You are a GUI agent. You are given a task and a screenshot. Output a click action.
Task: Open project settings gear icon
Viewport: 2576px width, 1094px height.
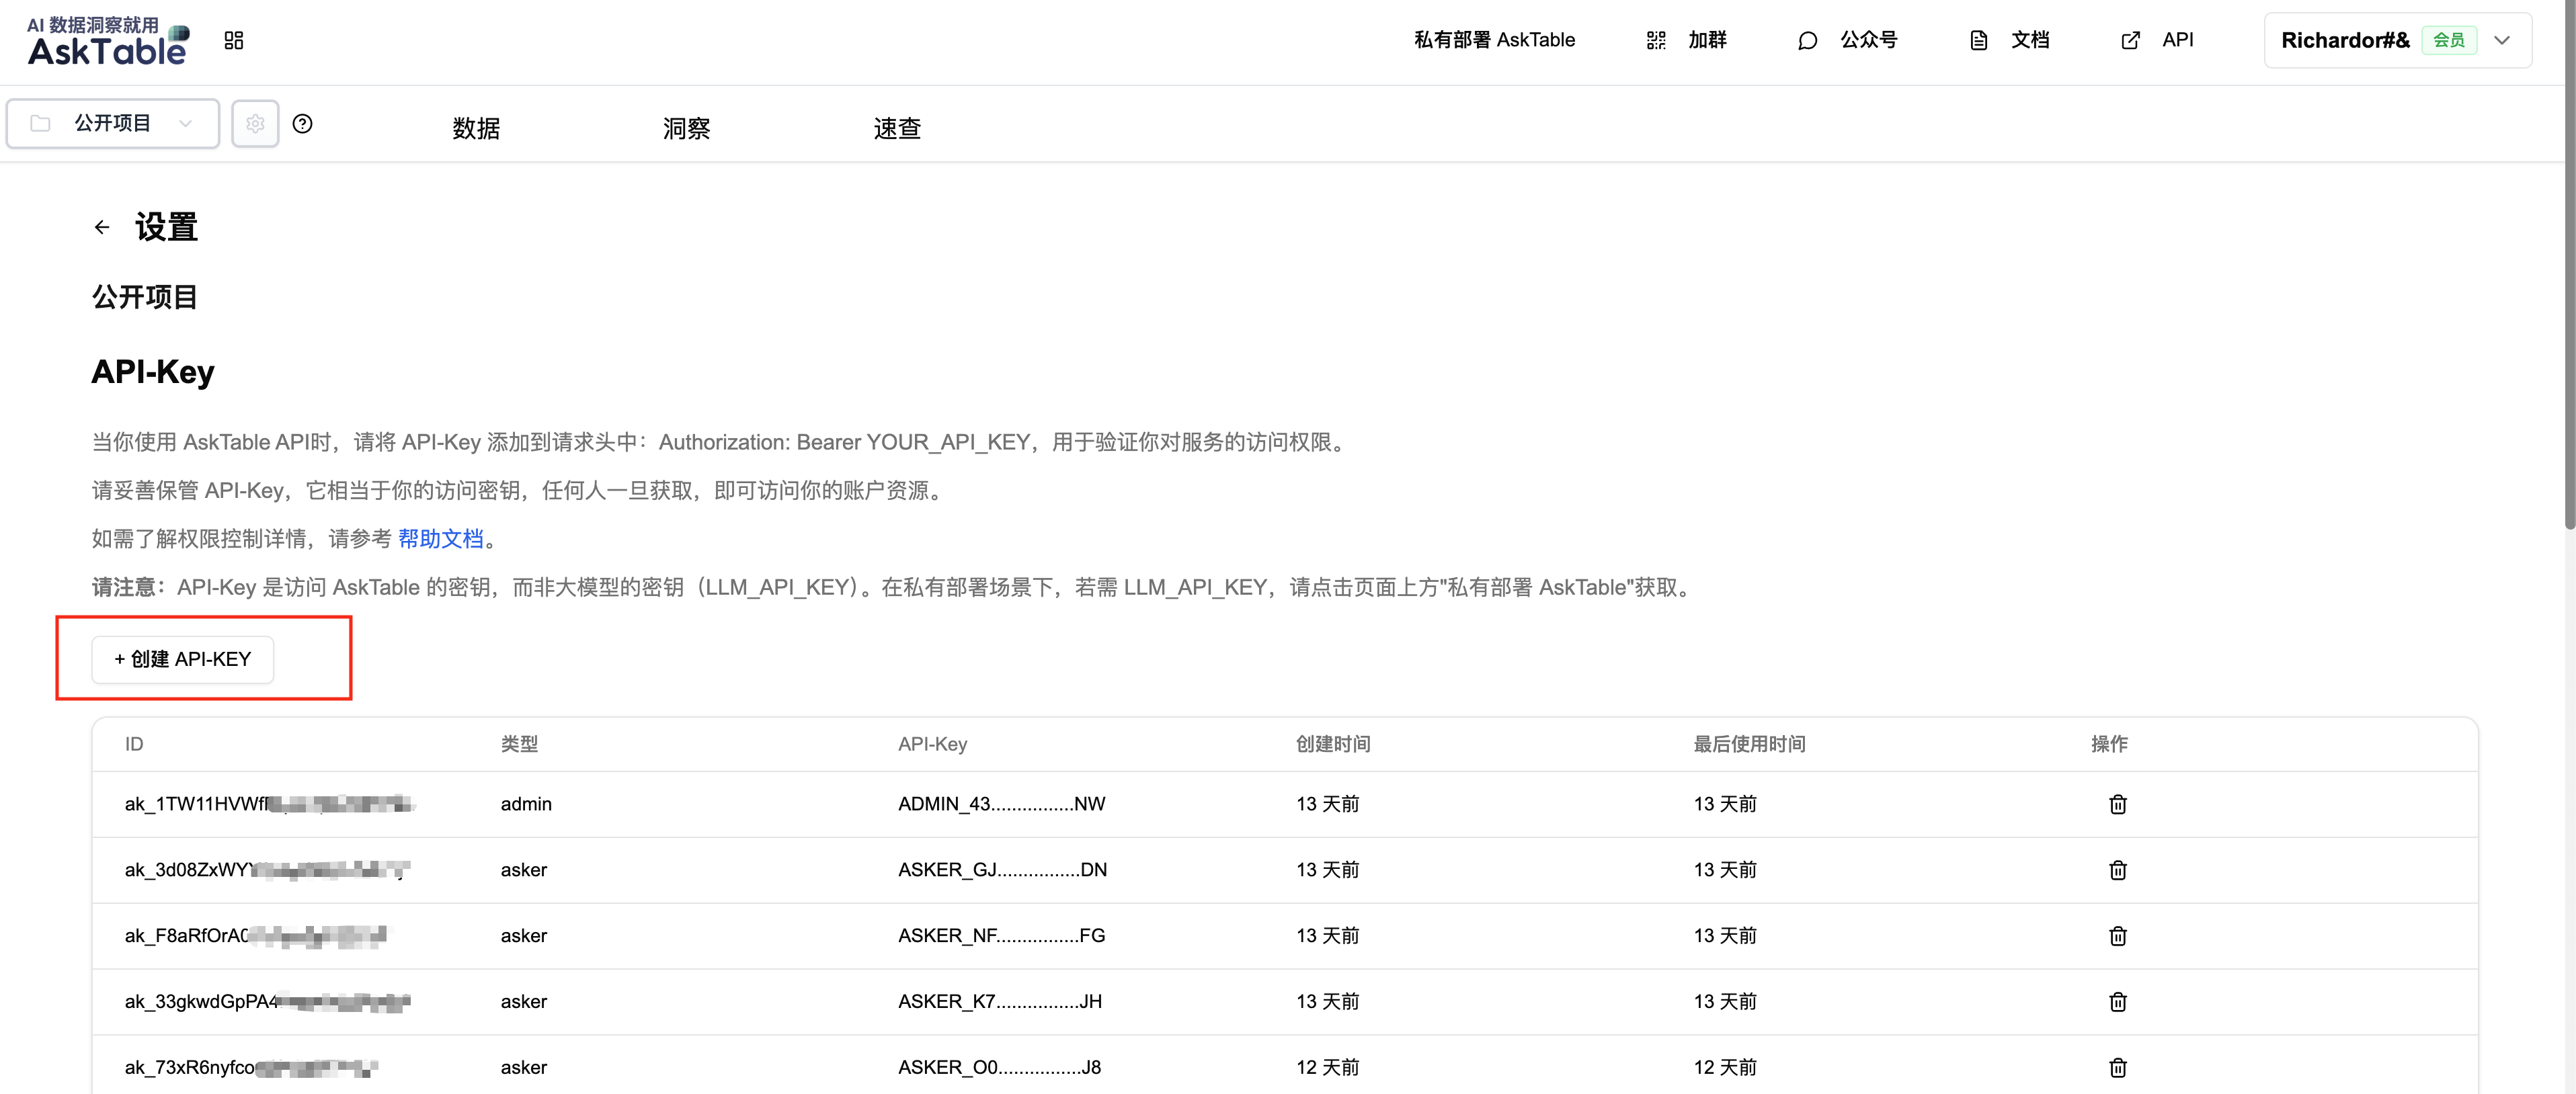pos(255,124)
